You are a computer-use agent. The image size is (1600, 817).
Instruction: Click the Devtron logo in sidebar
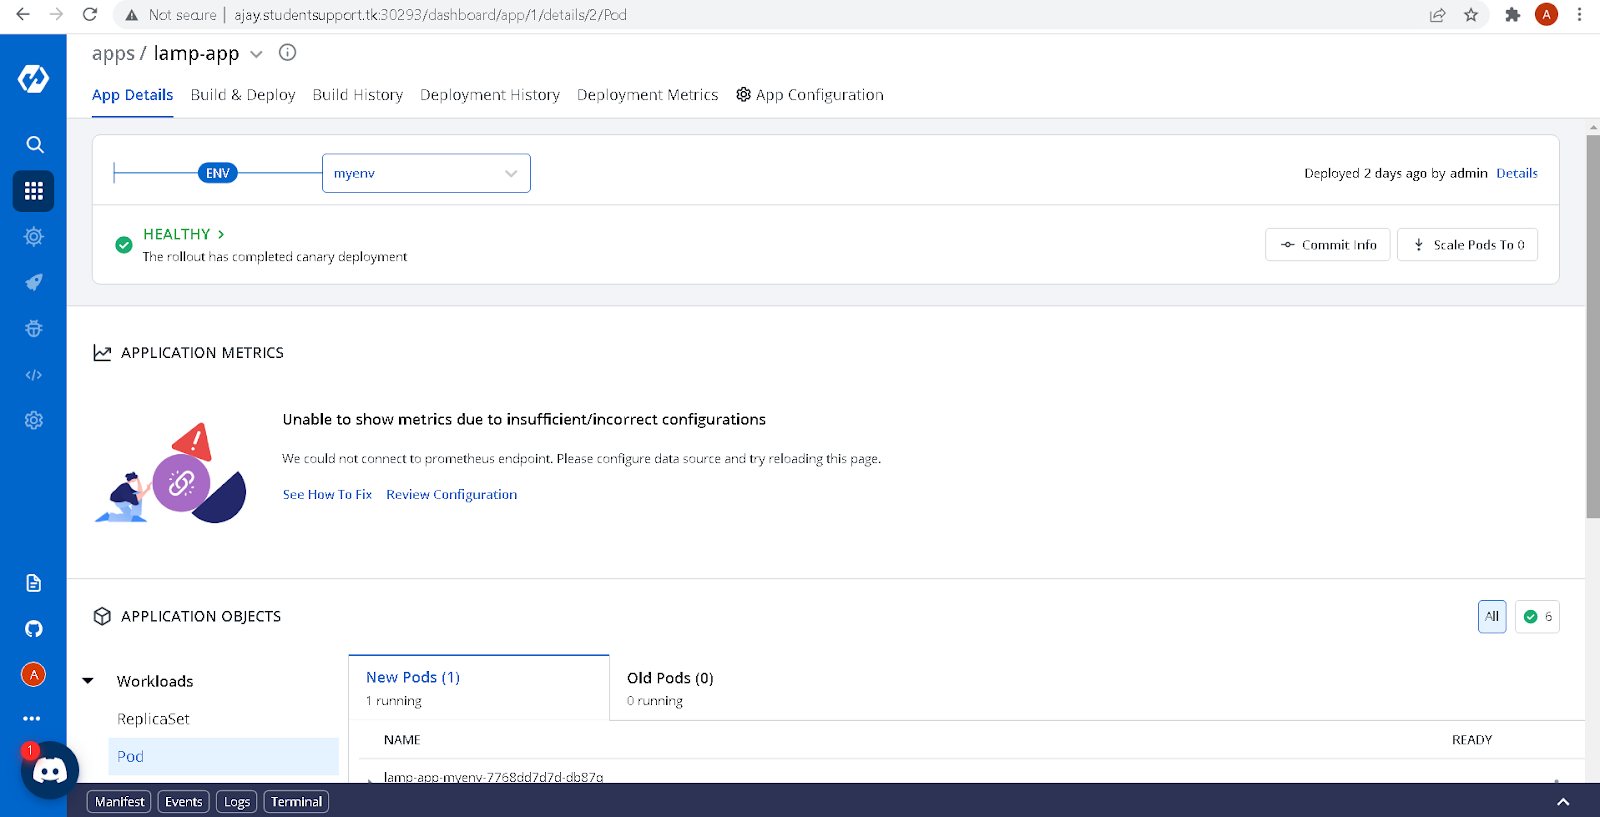33,78
